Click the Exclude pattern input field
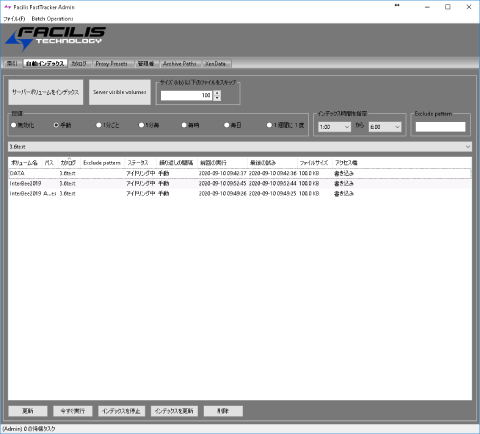Image resolution: width=480 pixels, height=434 pixels. [x=440, y=127]
